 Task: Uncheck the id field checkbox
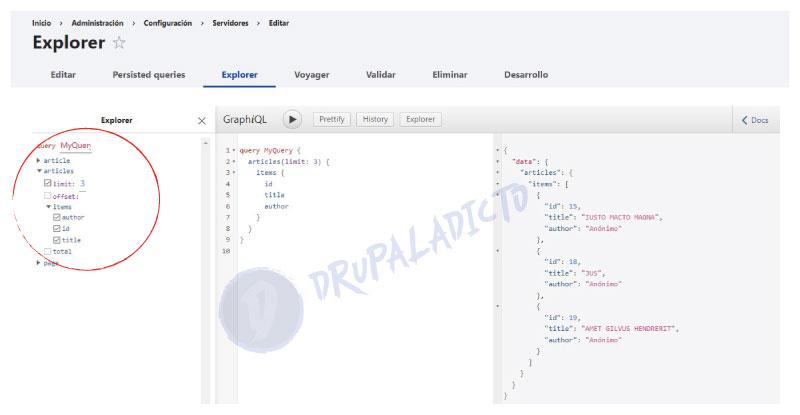pos(57,228)
